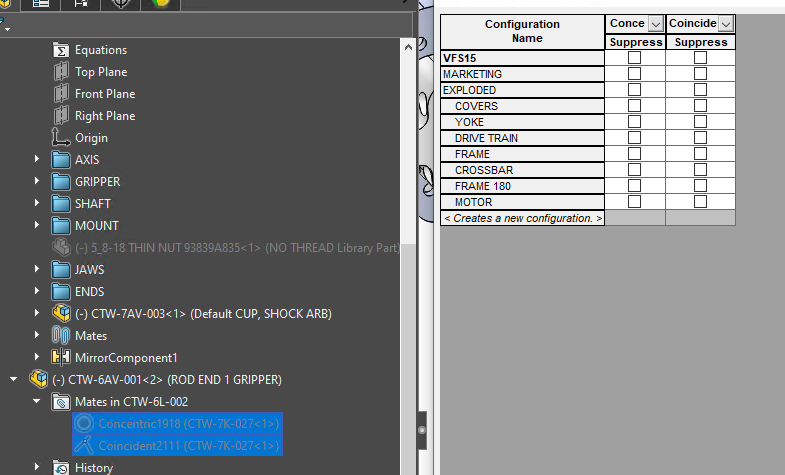Click the Equations sigma icon

[60, 50]
